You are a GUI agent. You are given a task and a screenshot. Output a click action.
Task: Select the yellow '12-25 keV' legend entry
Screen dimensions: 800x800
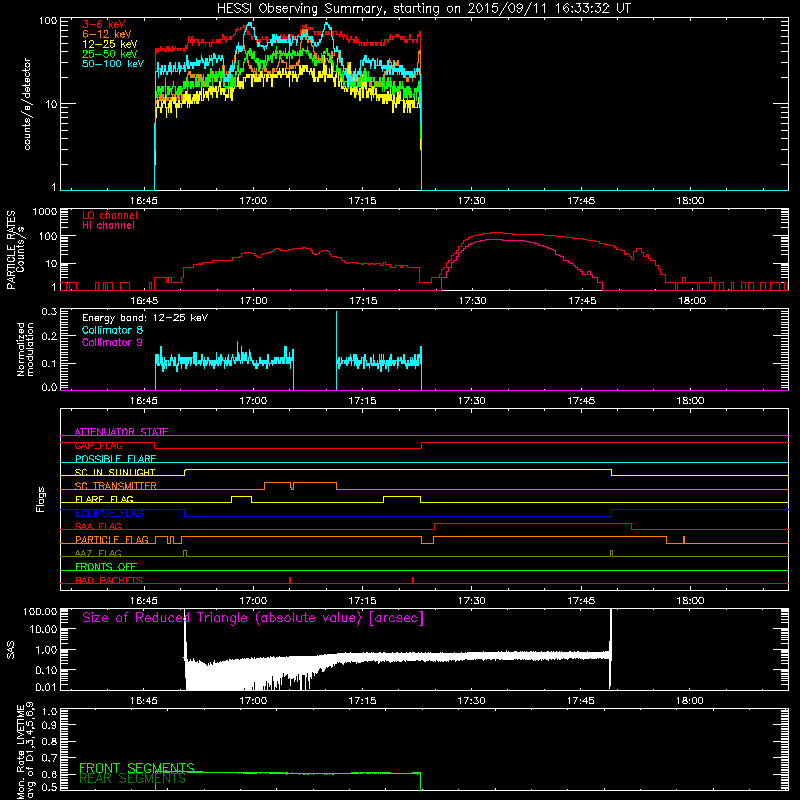[x=109, y=44]
